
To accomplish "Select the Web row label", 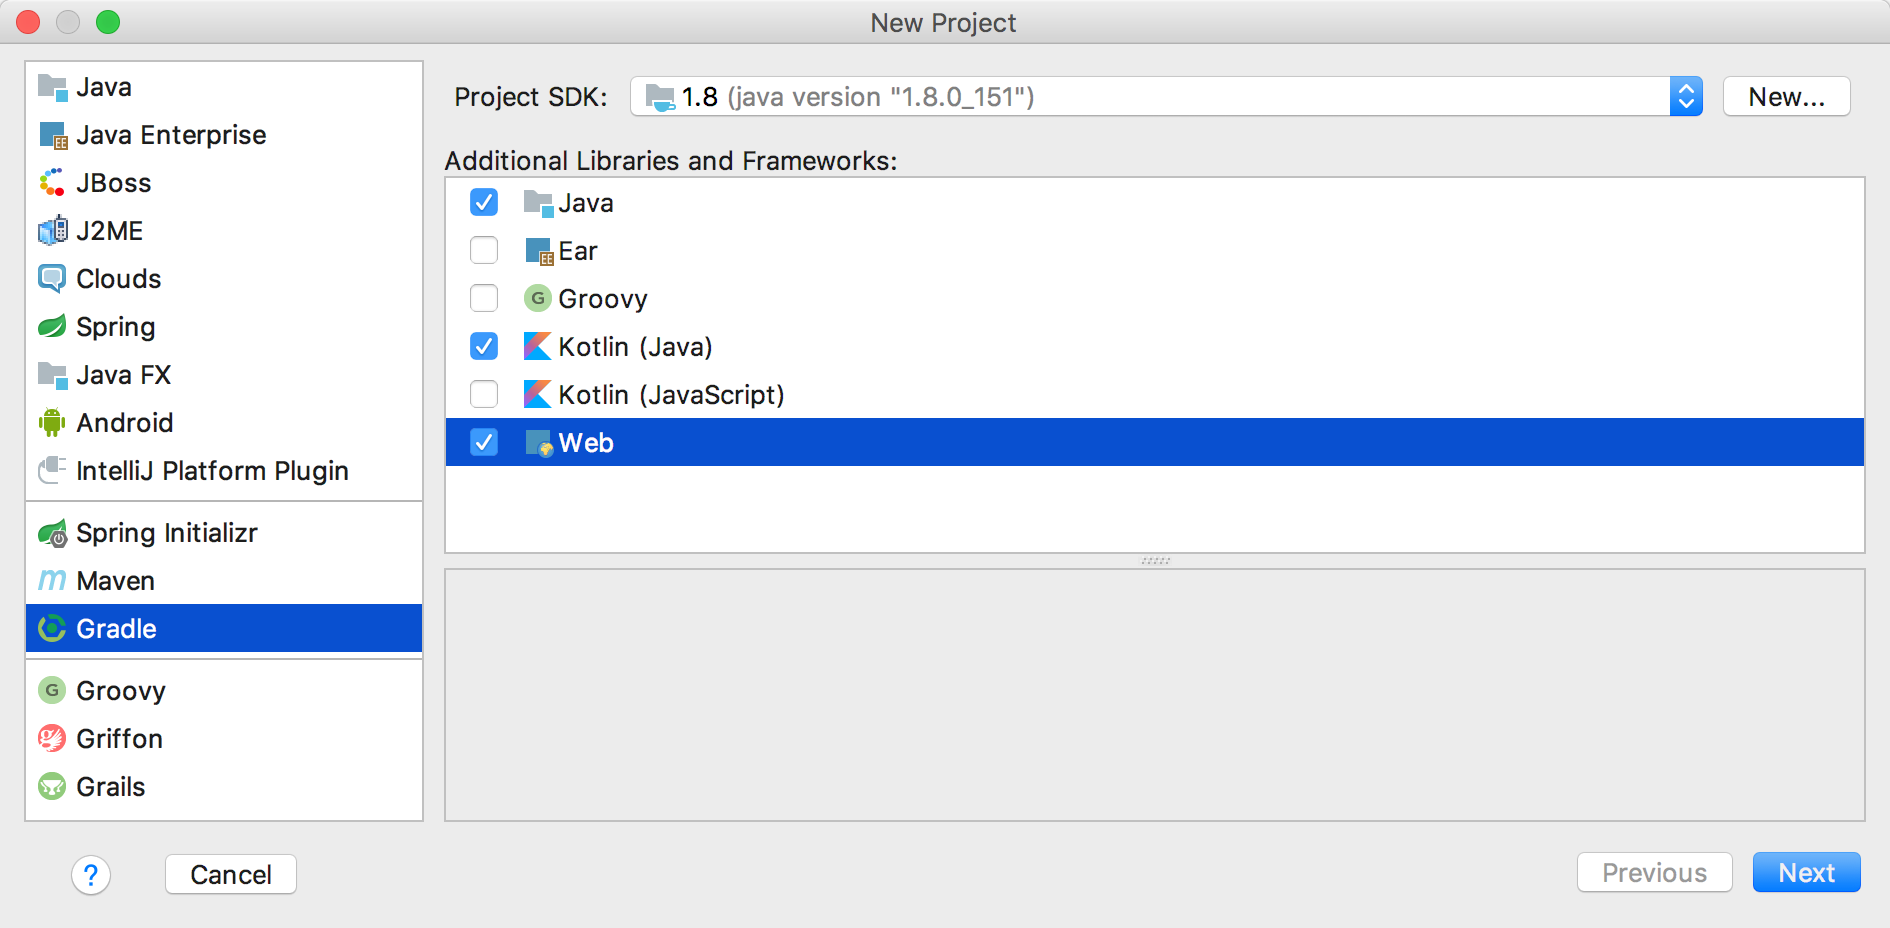I will coord(586,443).
